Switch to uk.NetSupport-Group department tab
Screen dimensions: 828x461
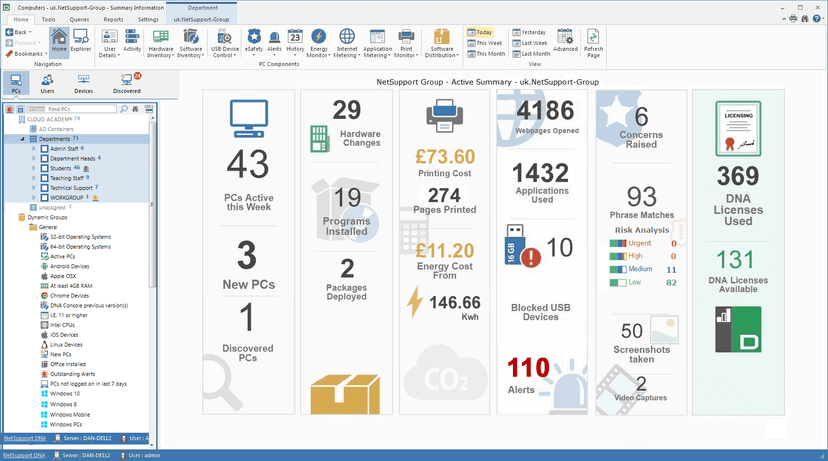click(x=201, y=20)
